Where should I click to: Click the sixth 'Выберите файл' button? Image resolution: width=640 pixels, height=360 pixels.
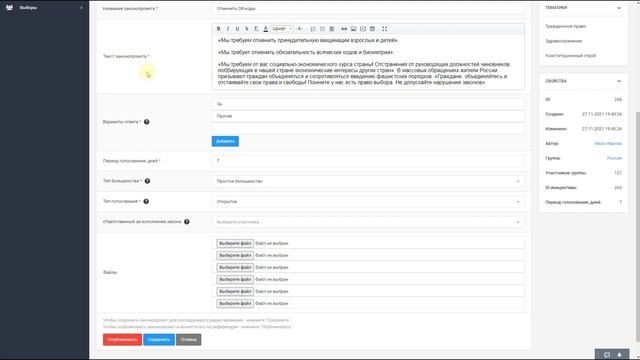coord(235,303)
